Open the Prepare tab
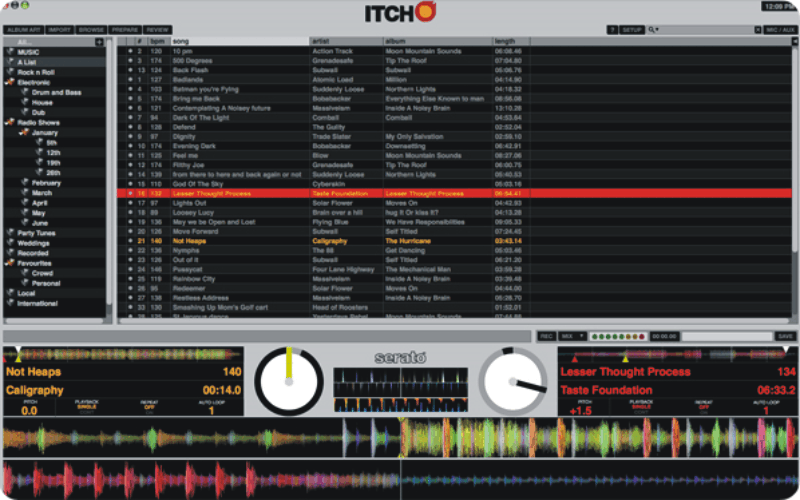 point(124,31)
